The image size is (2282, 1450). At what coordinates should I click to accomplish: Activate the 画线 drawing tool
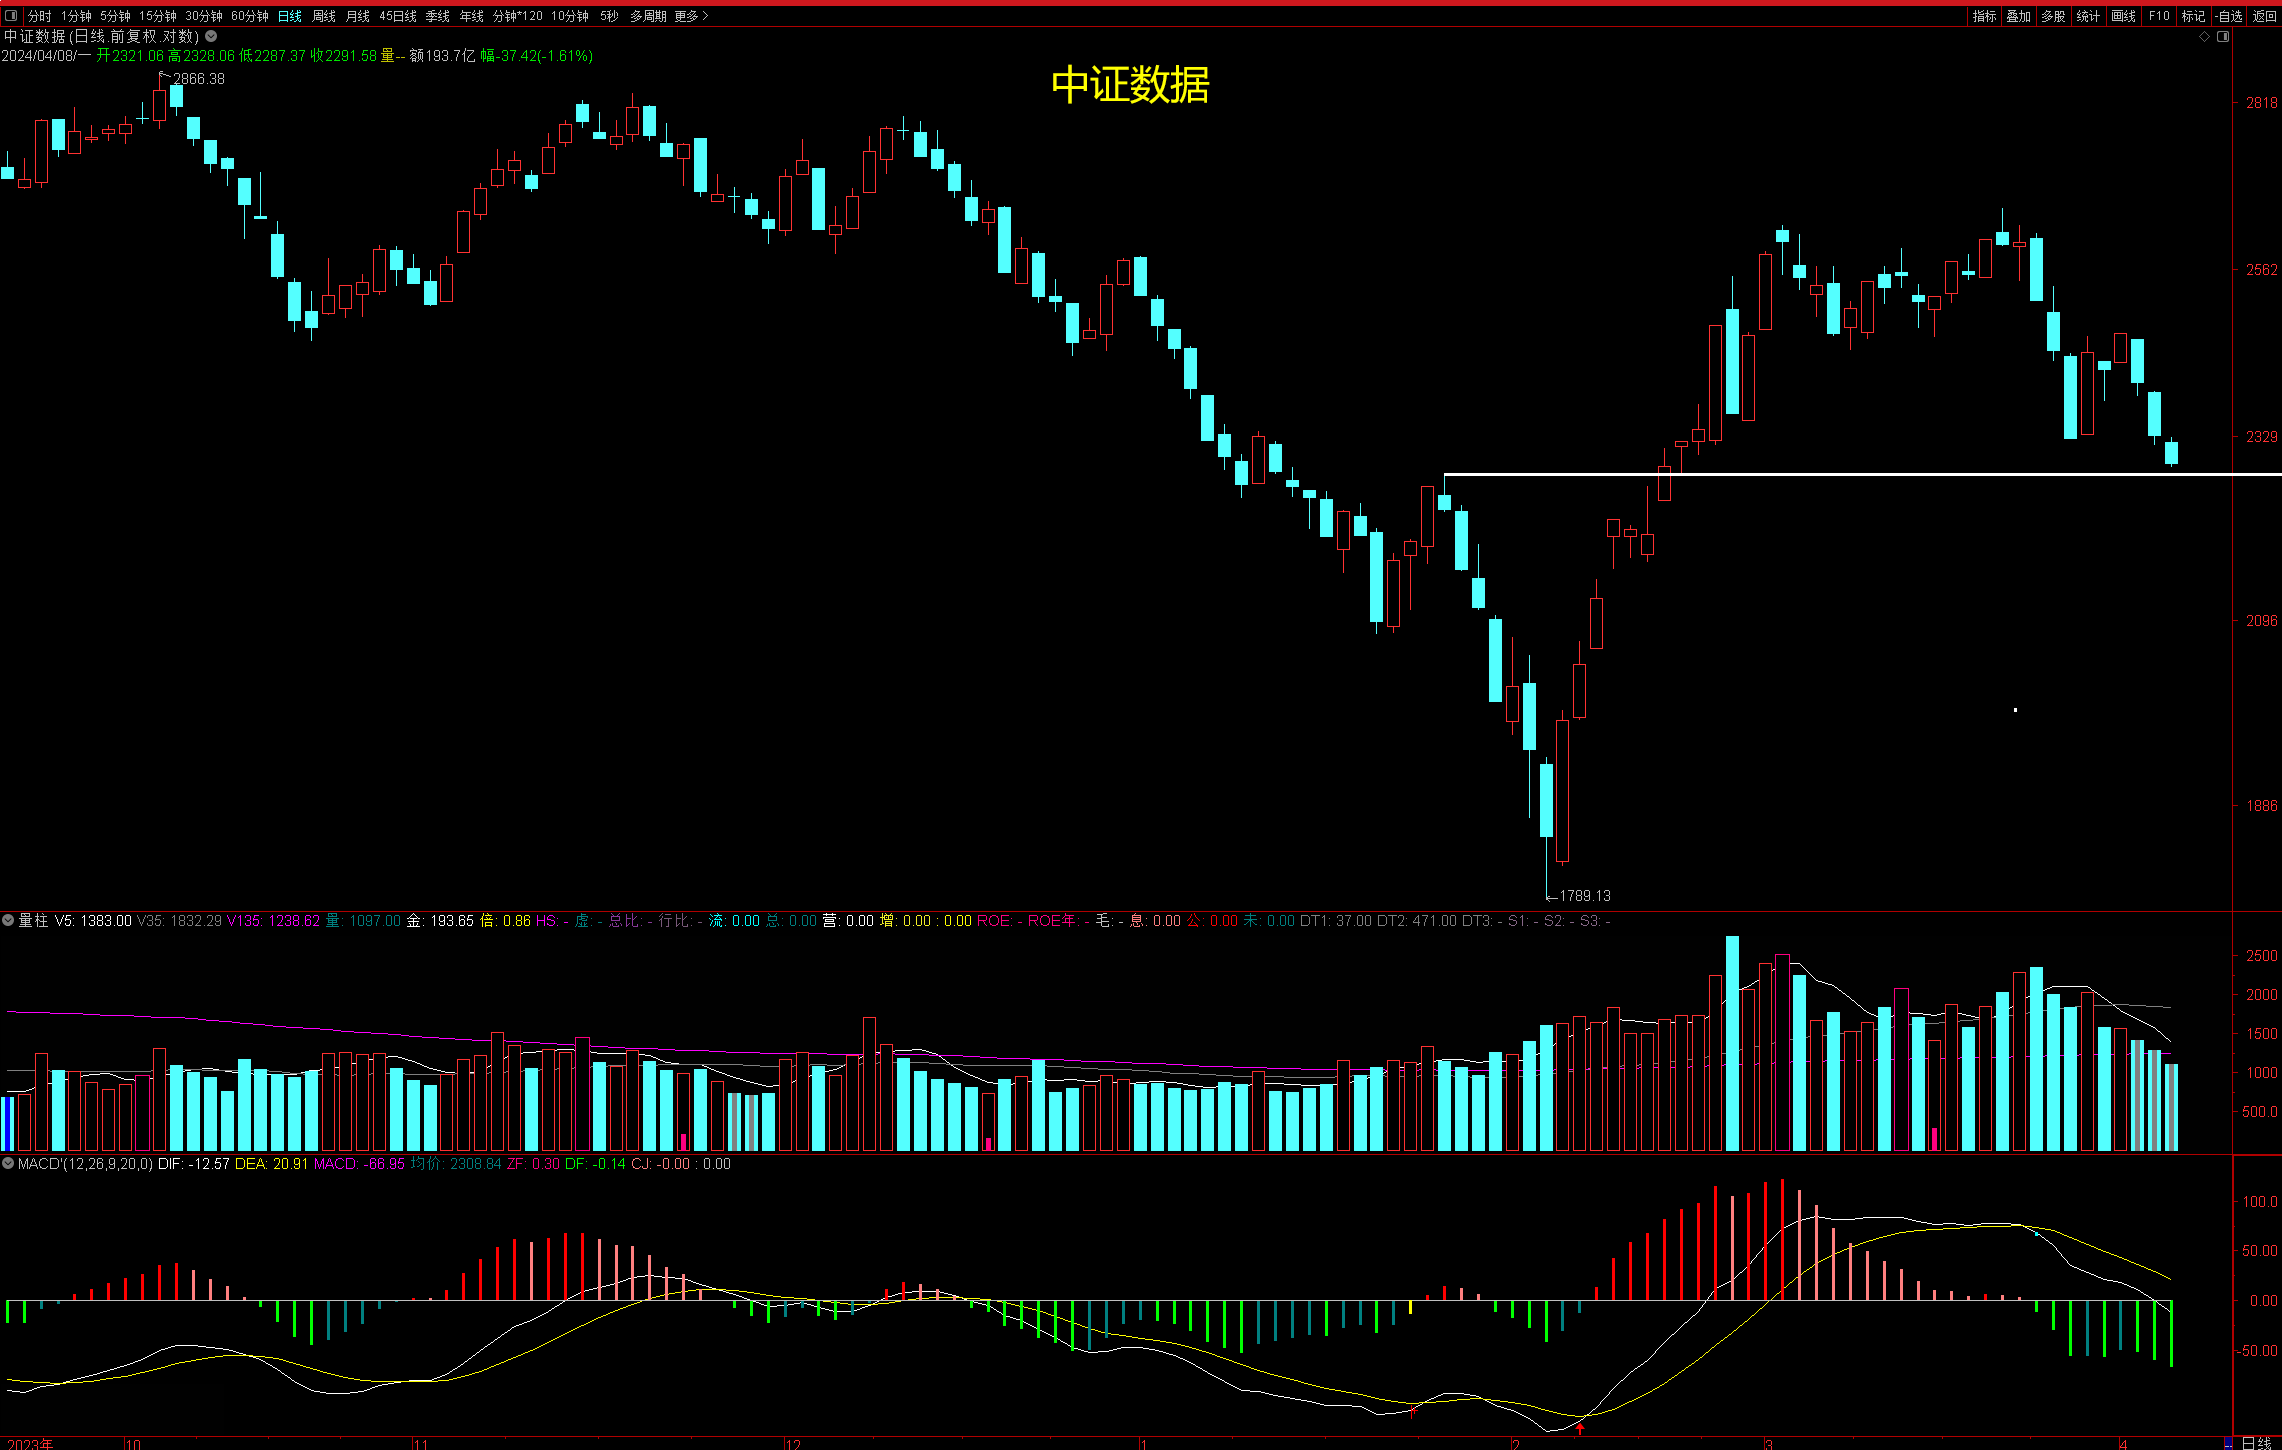[2123, 16]
